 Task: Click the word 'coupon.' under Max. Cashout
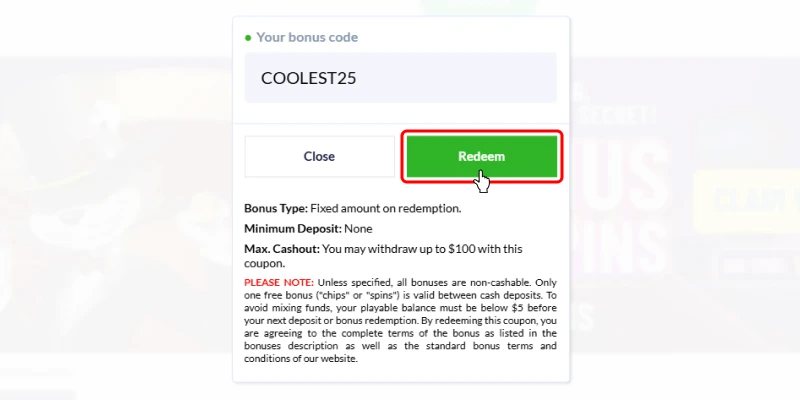click(264, 264)
